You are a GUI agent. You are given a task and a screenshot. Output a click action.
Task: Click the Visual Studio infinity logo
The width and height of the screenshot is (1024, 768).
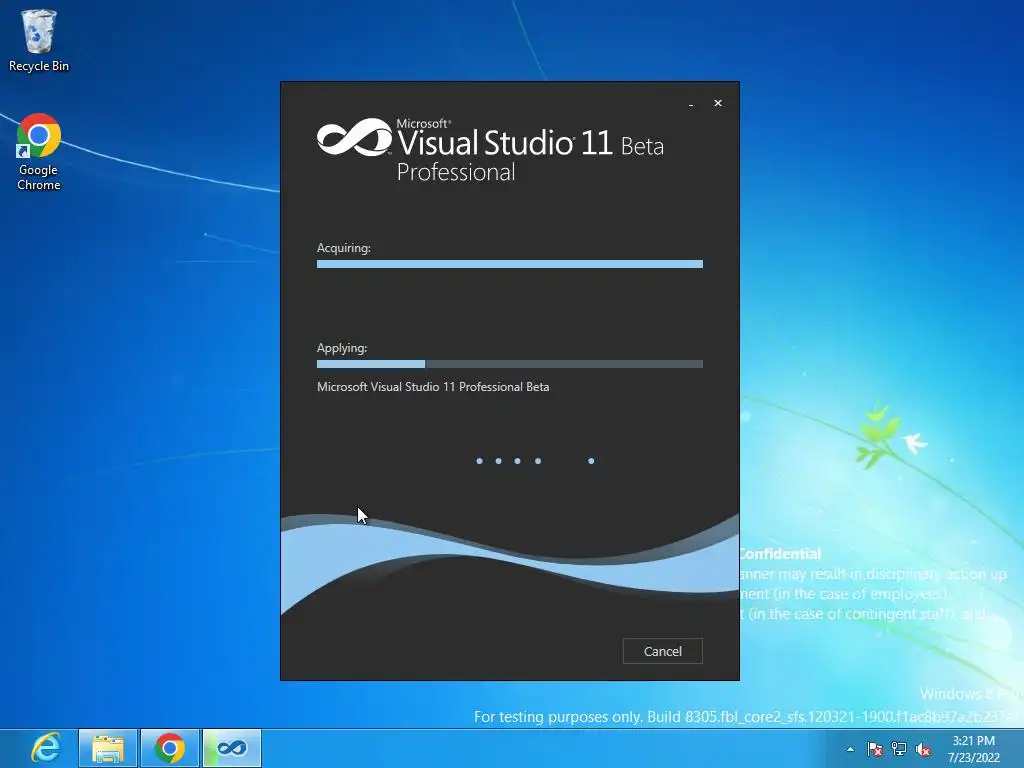355,137
